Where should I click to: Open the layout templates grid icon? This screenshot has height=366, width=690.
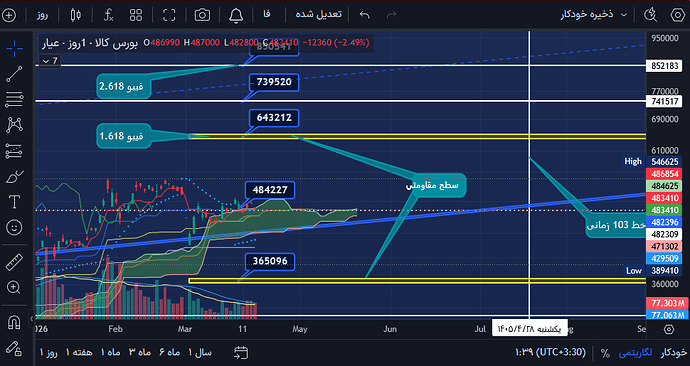pos(136,15)
